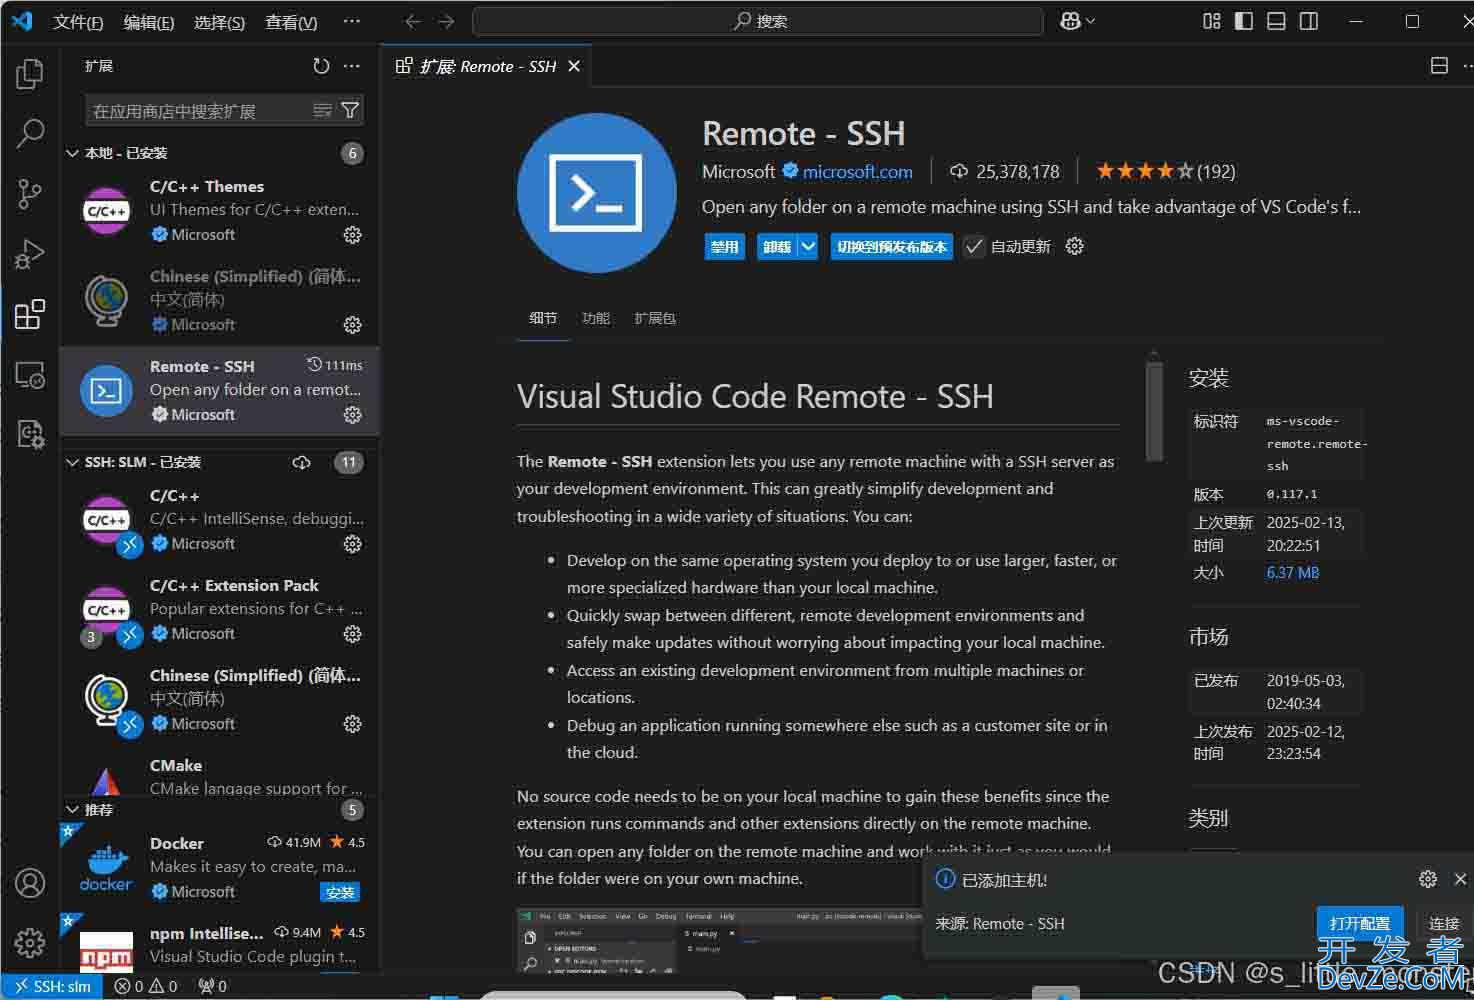
Task: Toggle the auto update checkbox
Action: [x=974, y=247]
